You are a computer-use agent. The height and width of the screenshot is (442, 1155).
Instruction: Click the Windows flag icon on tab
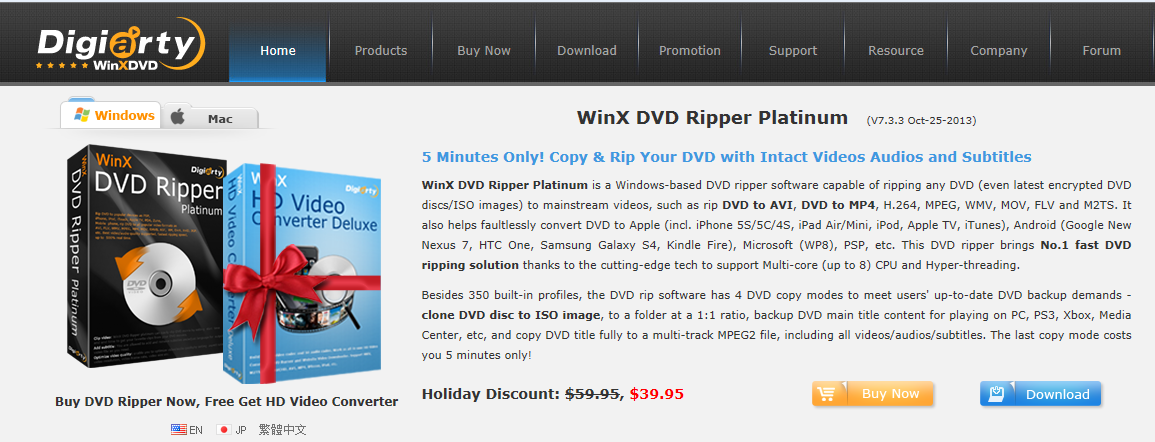point(82,115)
